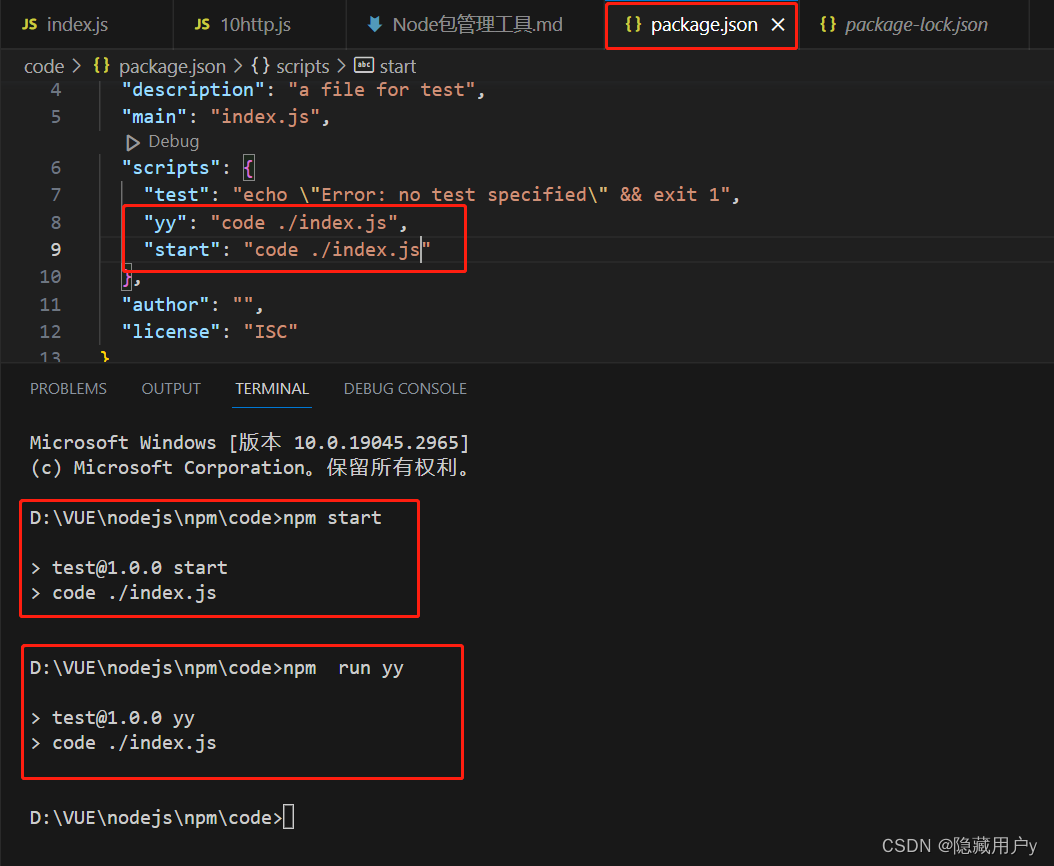Image resolution: width=1054 pixels, height=866 pixels.
Task: Select the TERMINAL panel tab
Action: coord(272,389)
